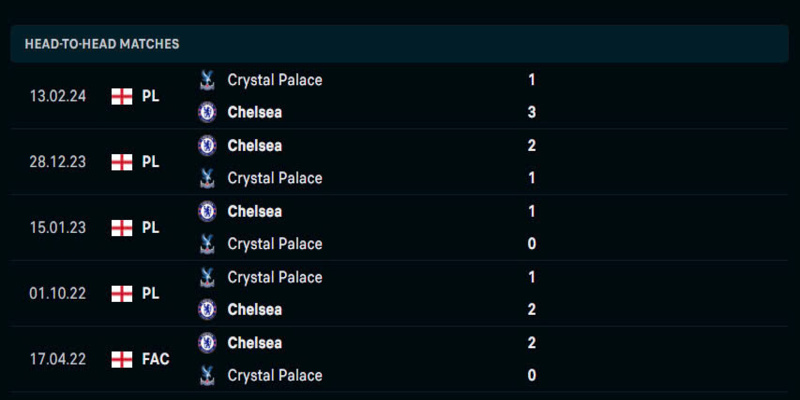
Task: Select the FAC competition label
Action: coord(156,359)
